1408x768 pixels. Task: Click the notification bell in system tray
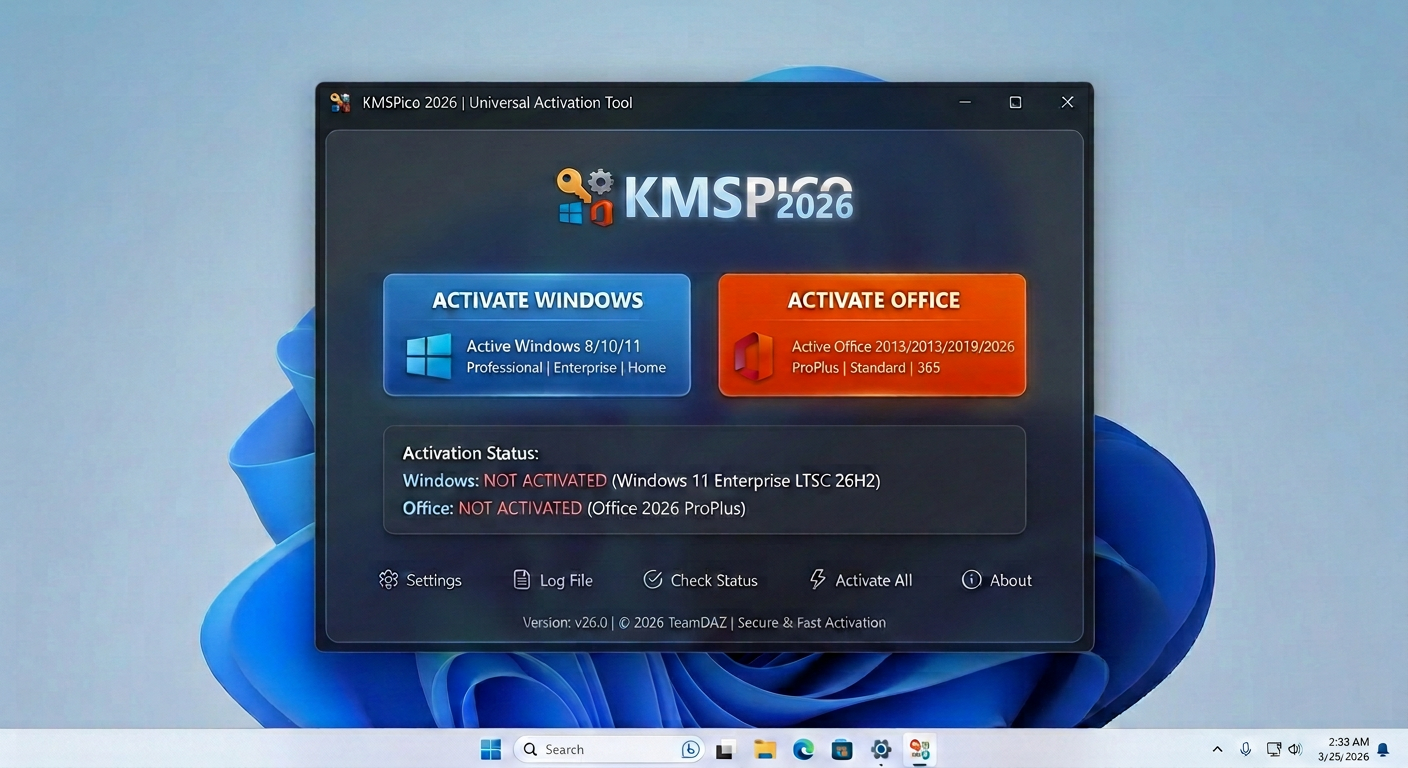[x=1382, y=748]
